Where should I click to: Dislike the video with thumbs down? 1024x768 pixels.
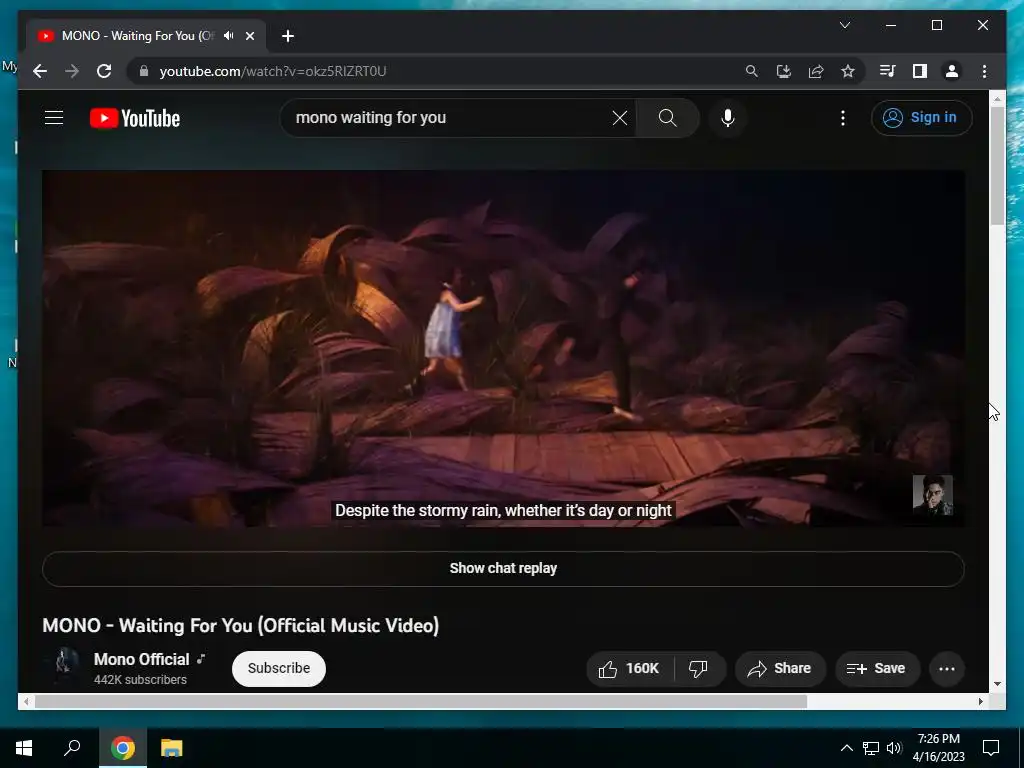(x=699, y=668)
